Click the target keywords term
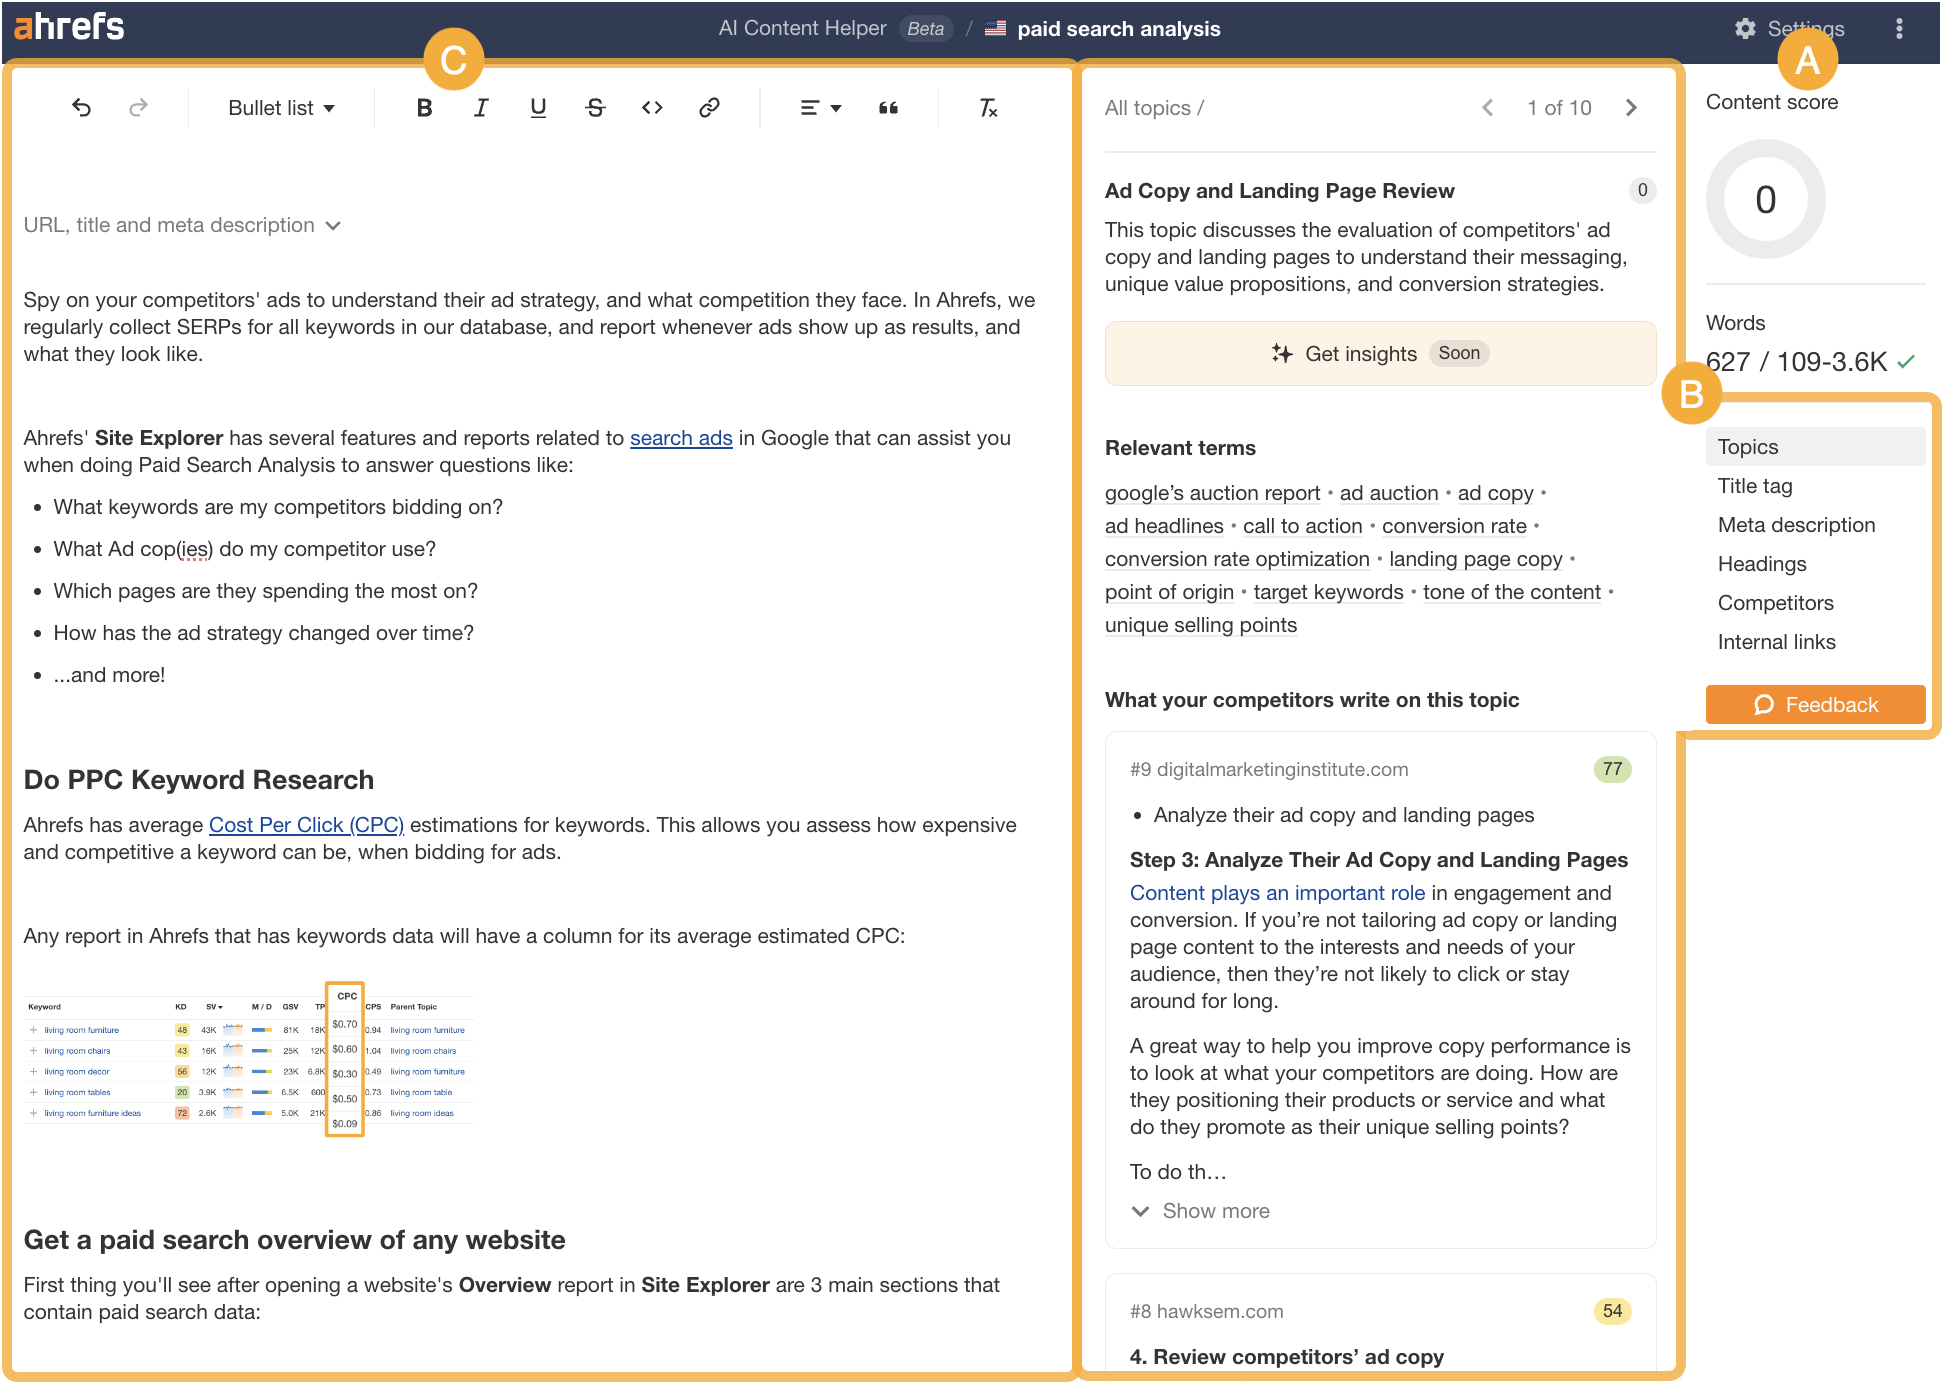 (x=1328, y=592)
